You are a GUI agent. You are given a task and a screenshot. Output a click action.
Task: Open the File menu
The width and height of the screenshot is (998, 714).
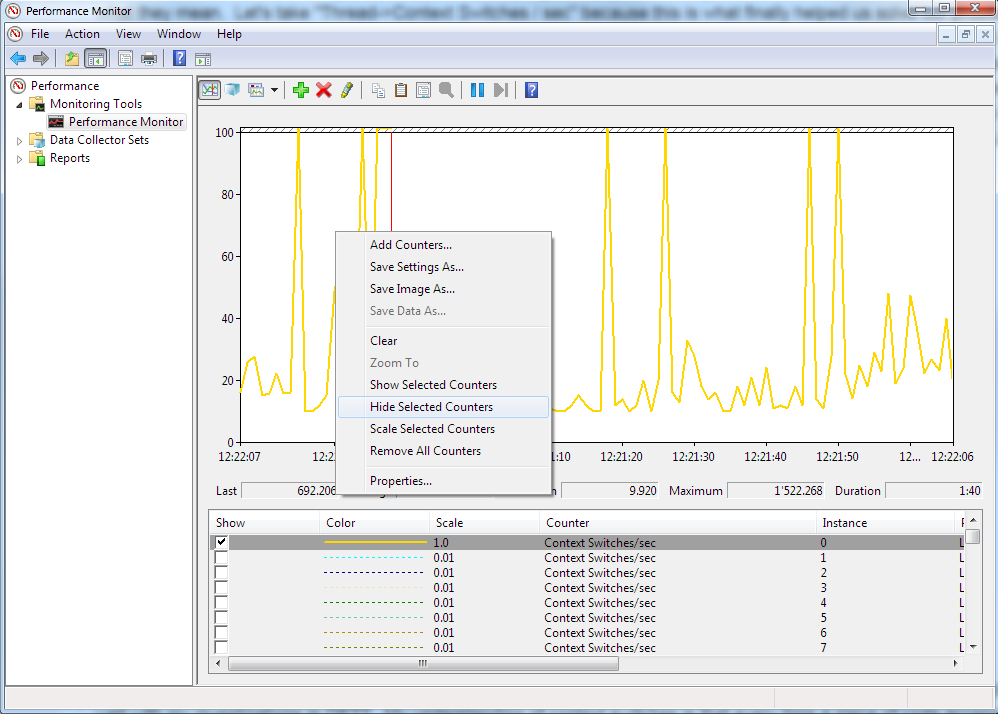coord(39,34)
